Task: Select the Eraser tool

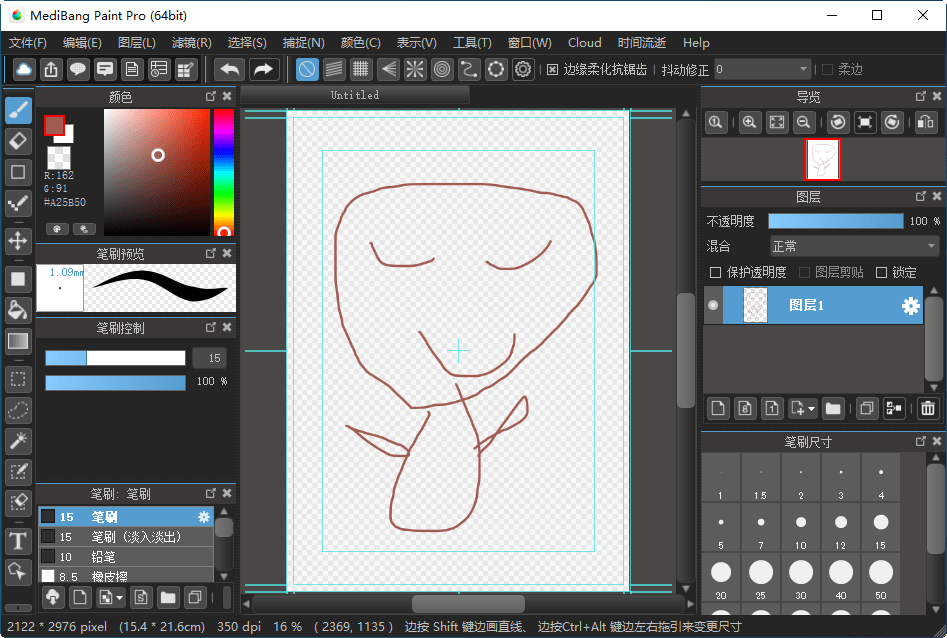Action: tap(18, 140)
